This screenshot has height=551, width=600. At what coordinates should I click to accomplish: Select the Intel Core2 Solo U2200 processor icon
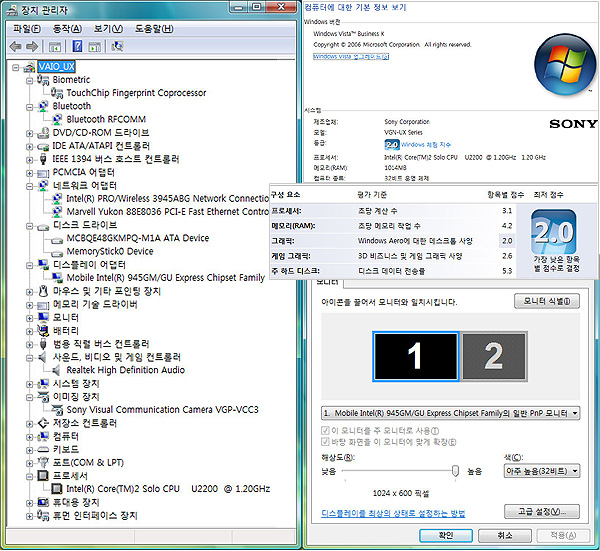point(57,489)
